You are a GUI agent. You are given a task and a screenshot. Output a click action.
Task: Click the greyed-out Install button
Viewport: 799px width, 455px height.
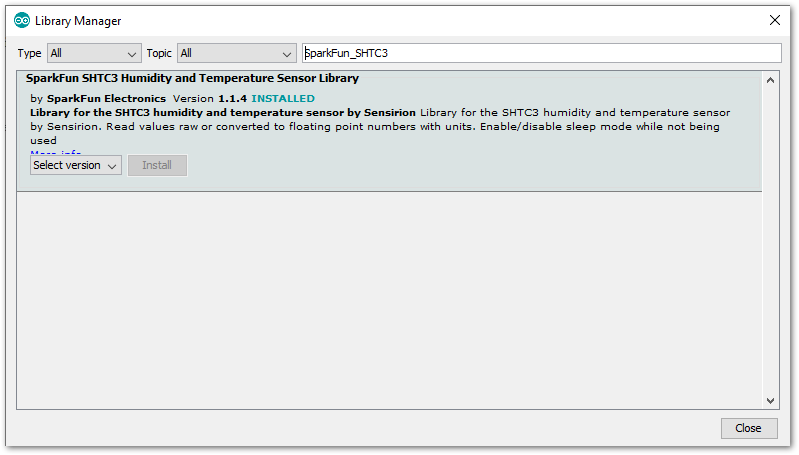(x=157, y=165)
